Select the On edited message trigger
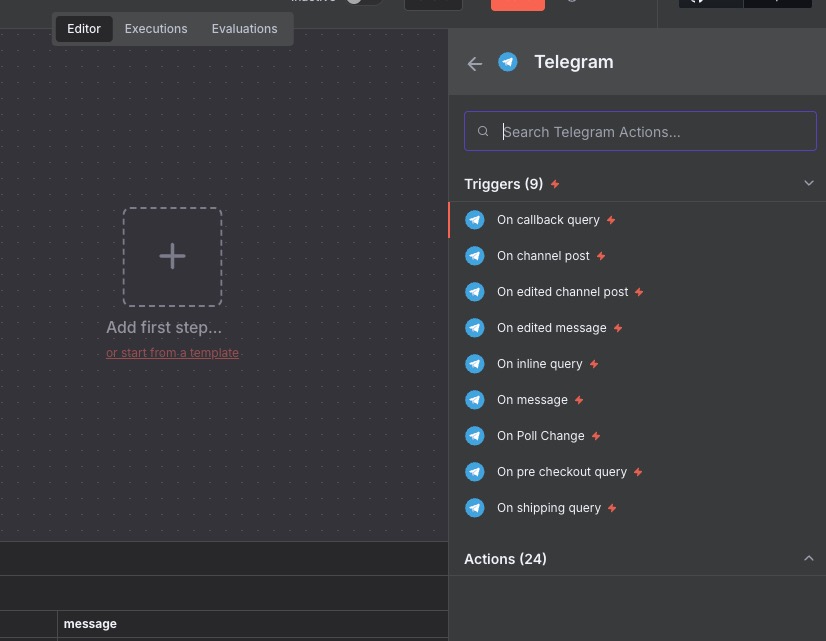 click(637, 328)
